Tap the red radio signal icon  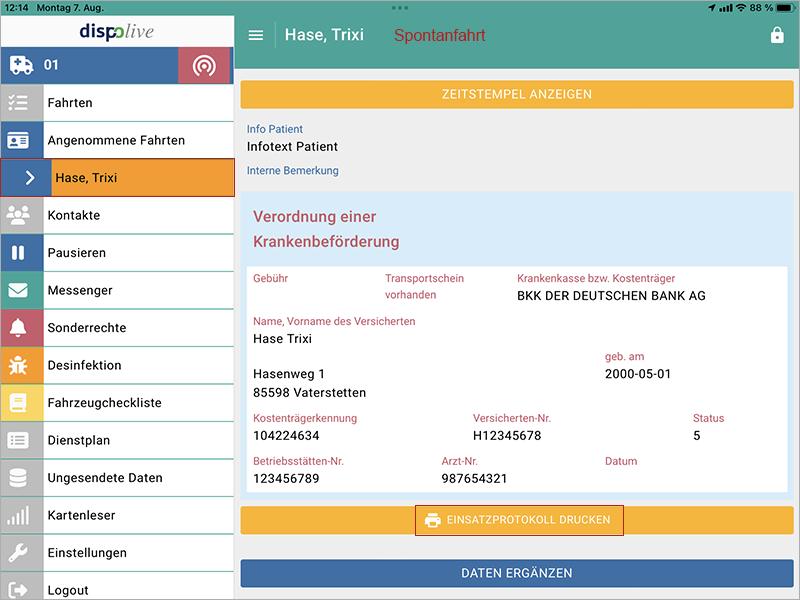(x=204, y=66)
